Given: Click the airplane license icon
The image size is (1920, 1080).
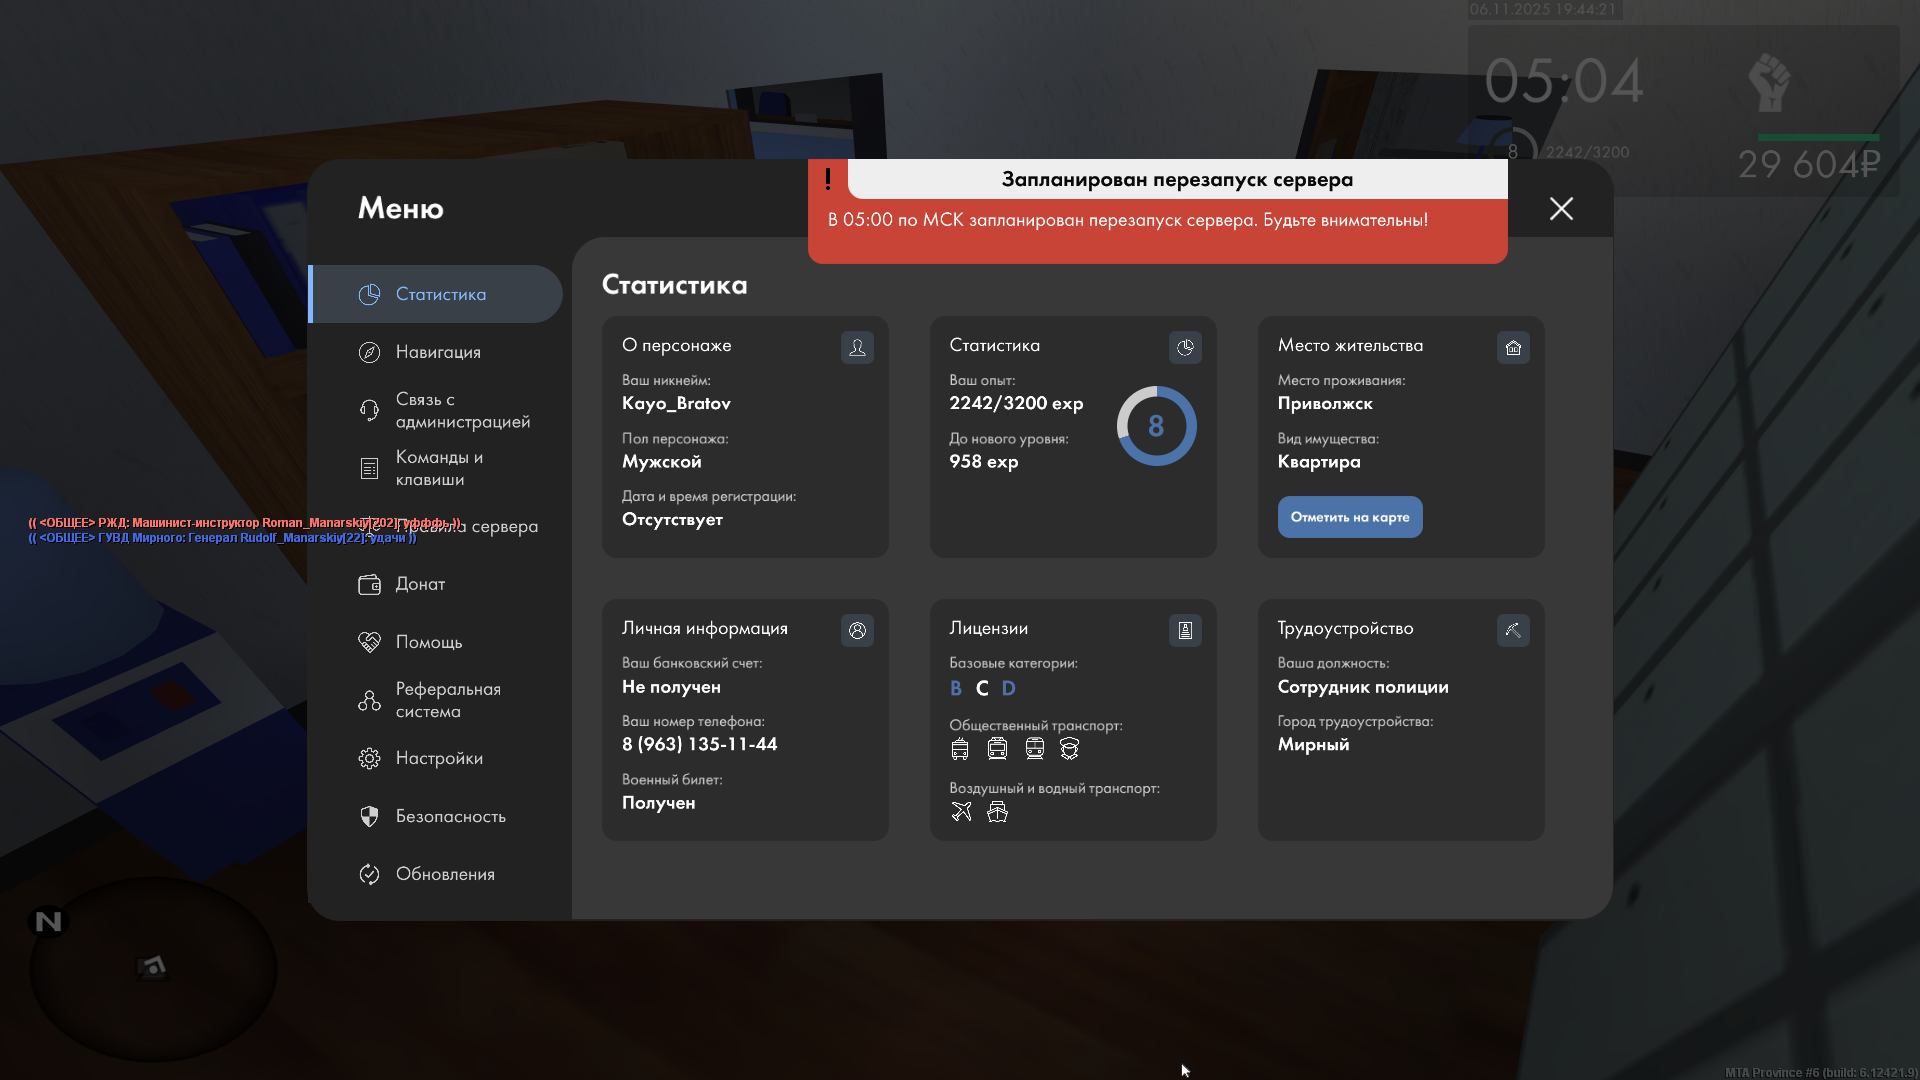Looking at the screenshot, I should (x=961, y=812).
